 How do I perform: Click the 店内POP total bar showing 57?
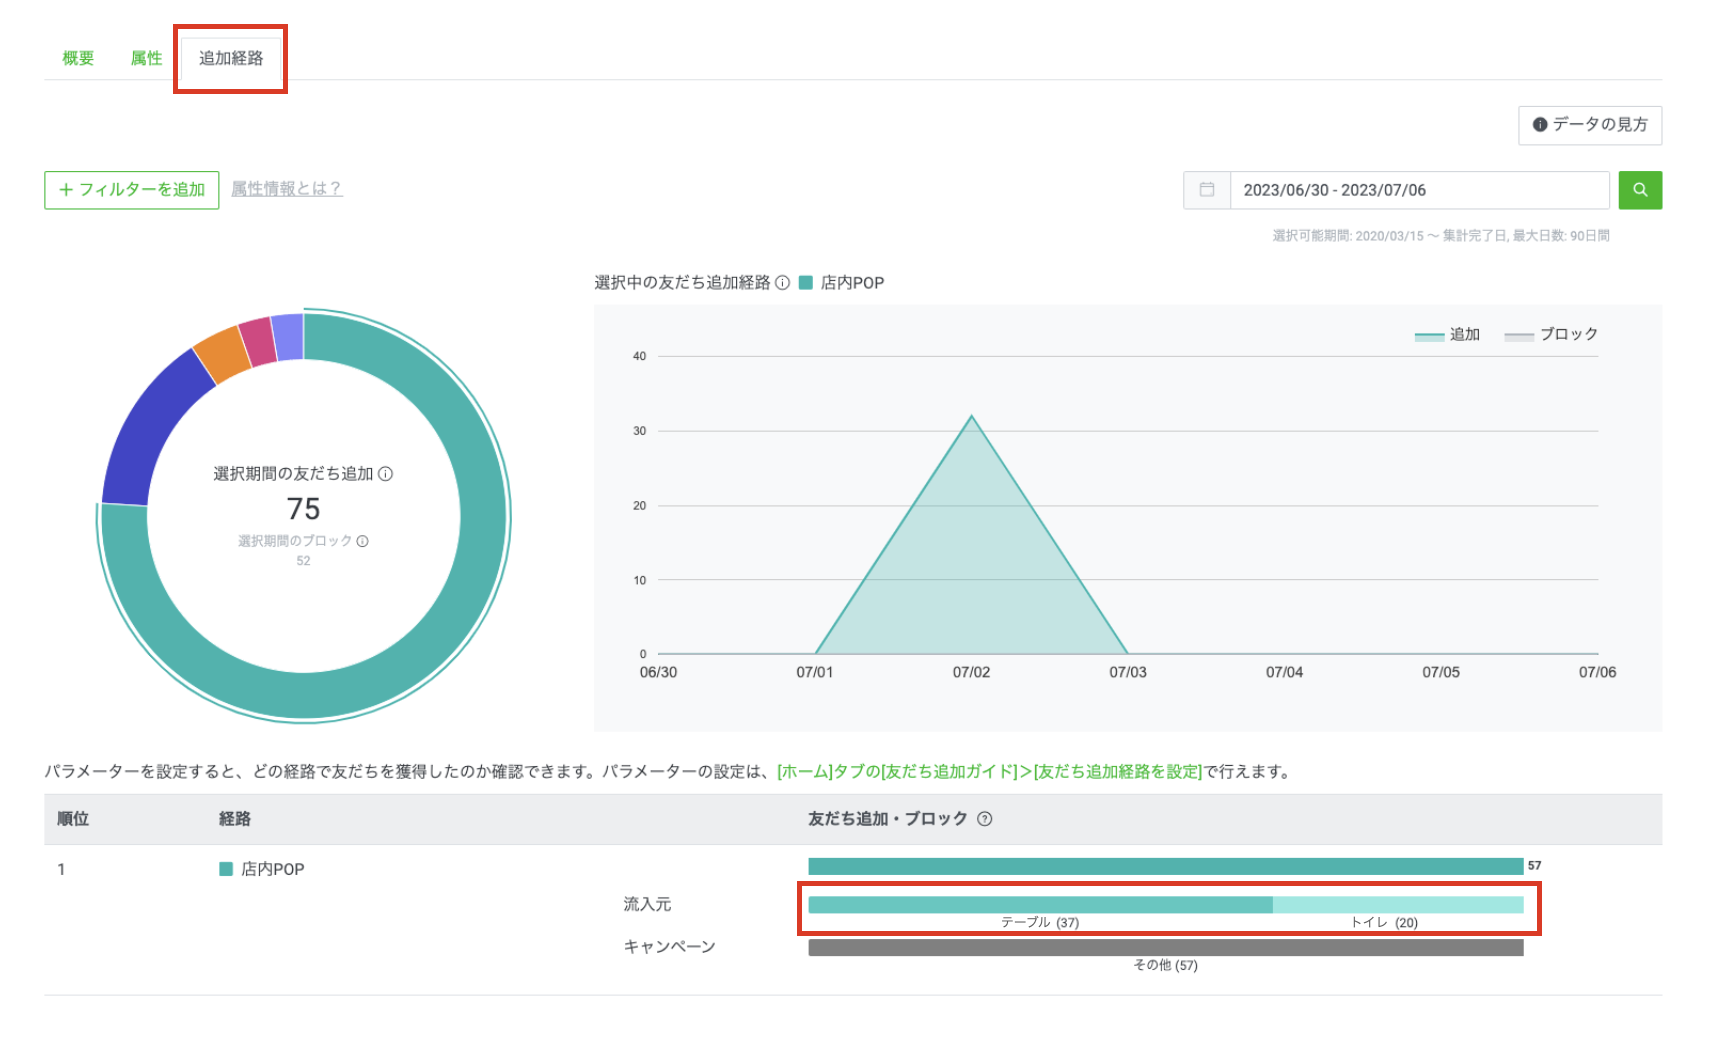(x=1166, y=866)
